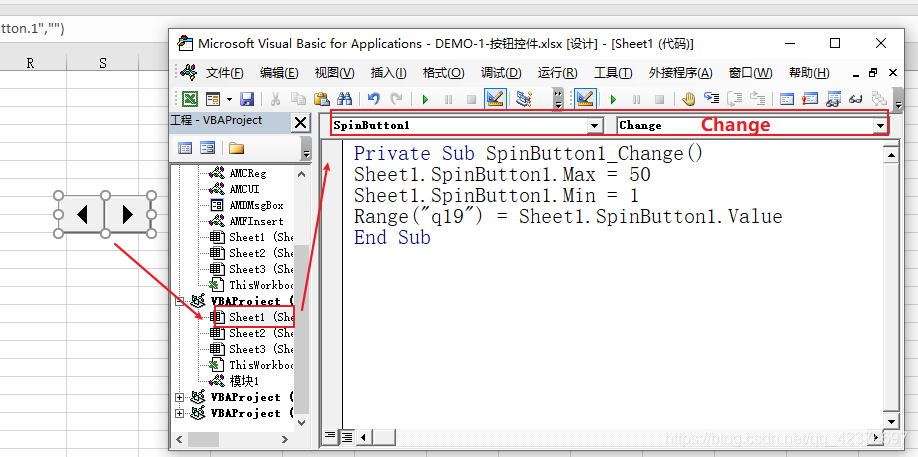
Task: Click the Project Explorer icon right of Design Mode
Action: (x=524, y=99)
